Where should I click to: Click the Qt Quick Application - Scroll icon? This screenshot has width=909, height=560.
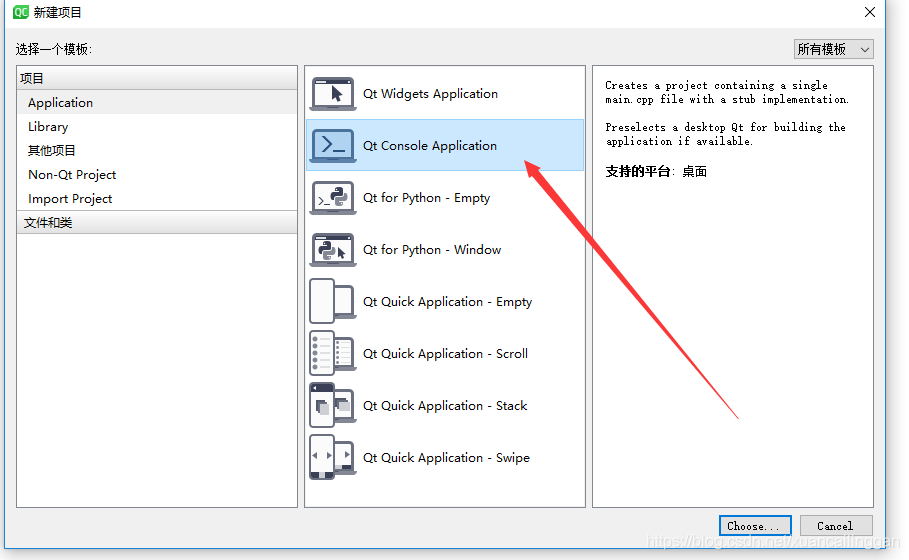pyautogui.click(x=332, y=353)
